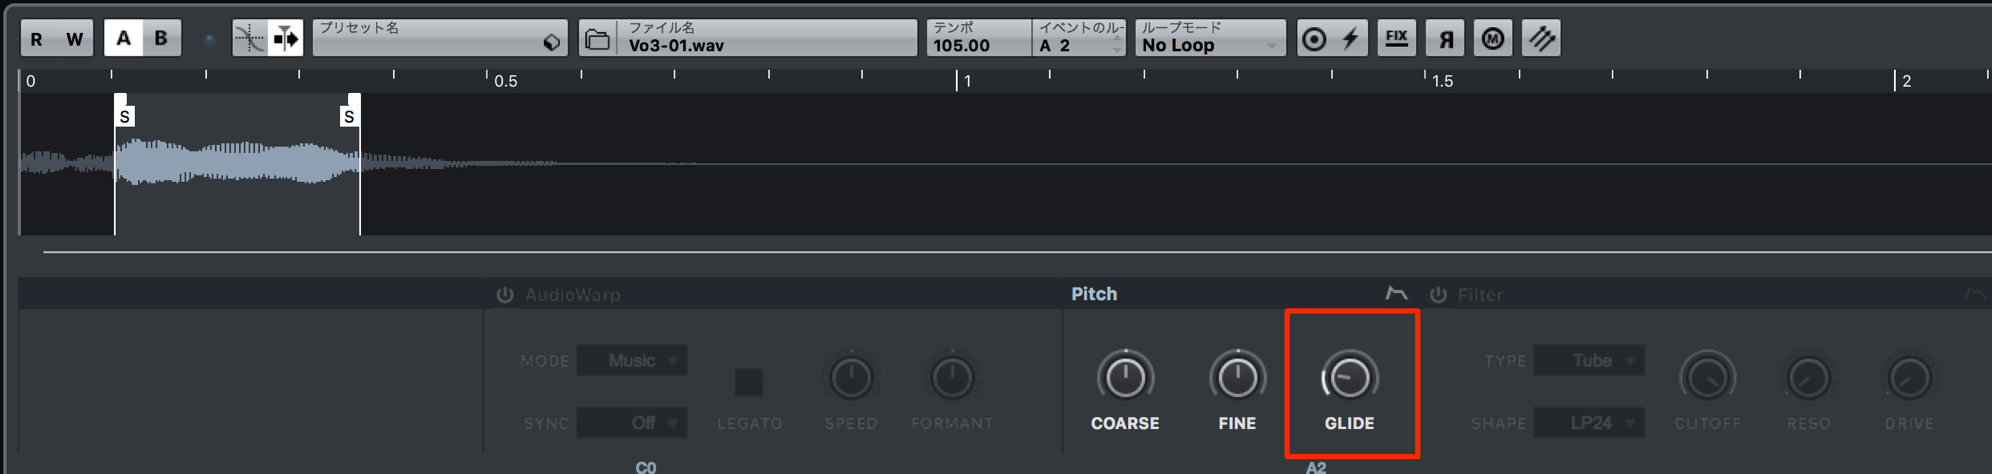The height and width of the screenshot is (474, 1992).
Task: Open the AudioWarp MODE Music dropdown
Action: point(632,360)
